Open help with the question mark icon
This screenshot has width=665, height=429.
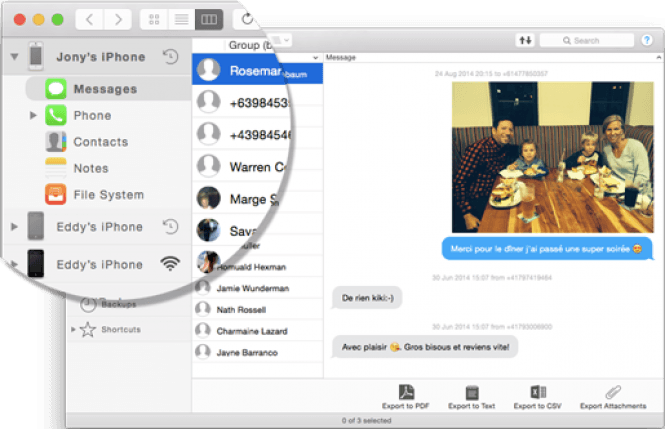click(x=647, y=40)
